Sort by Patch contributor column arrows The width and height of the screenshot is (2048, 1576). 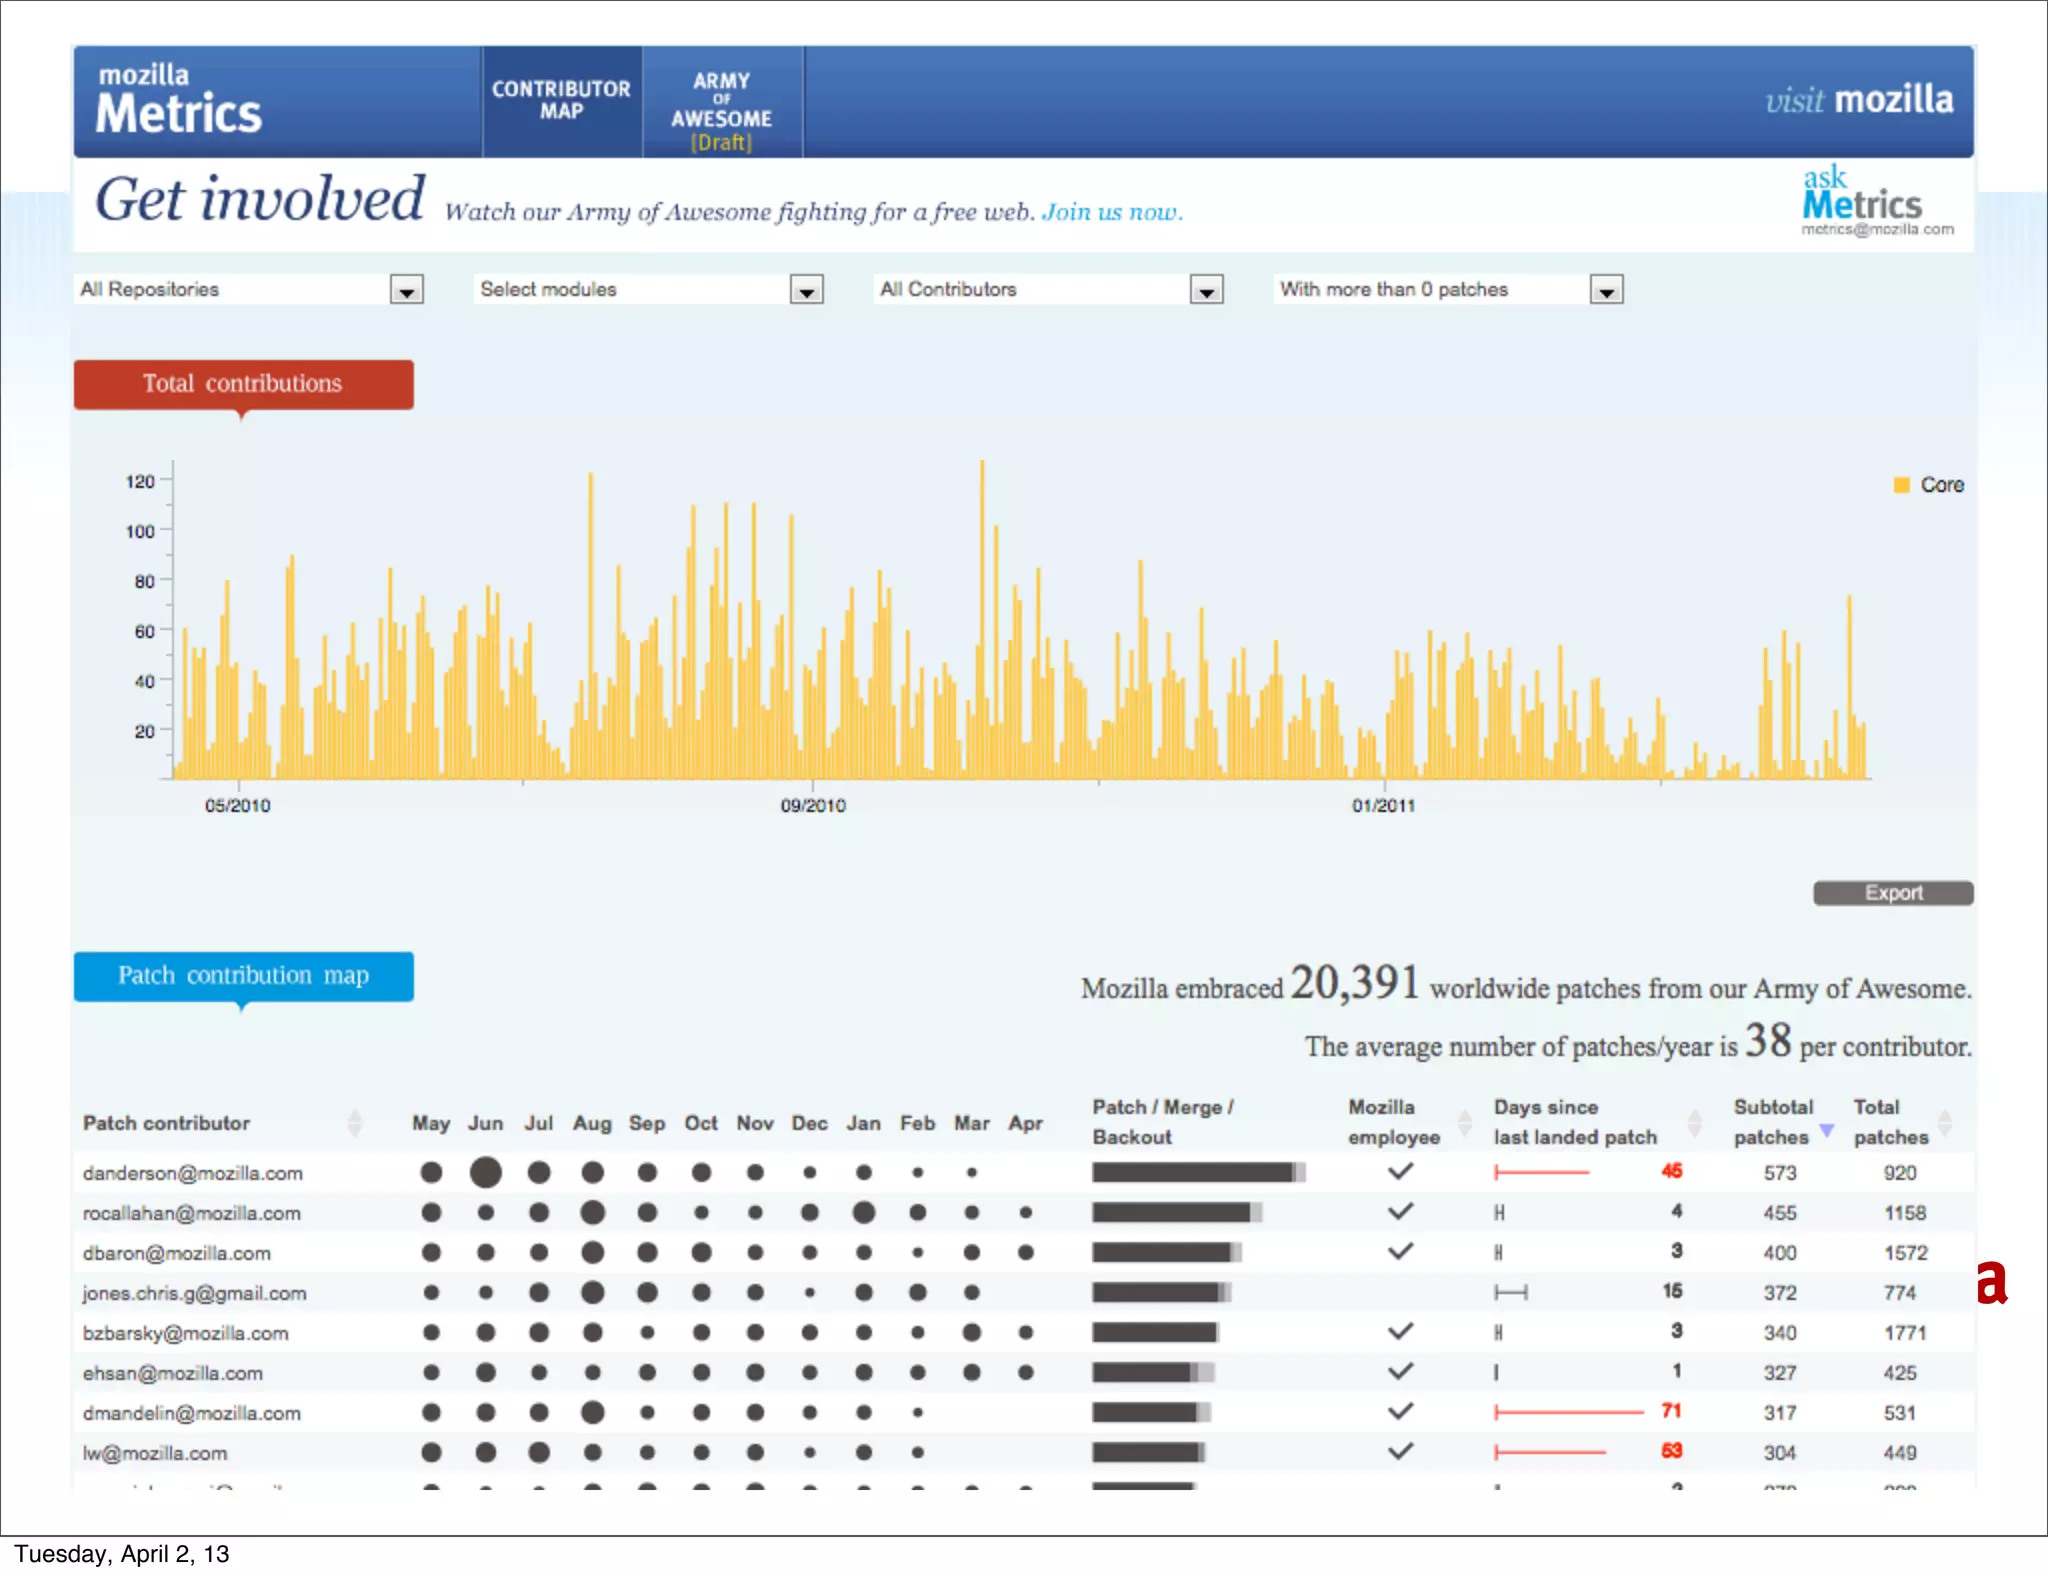tap(354, 1123)
